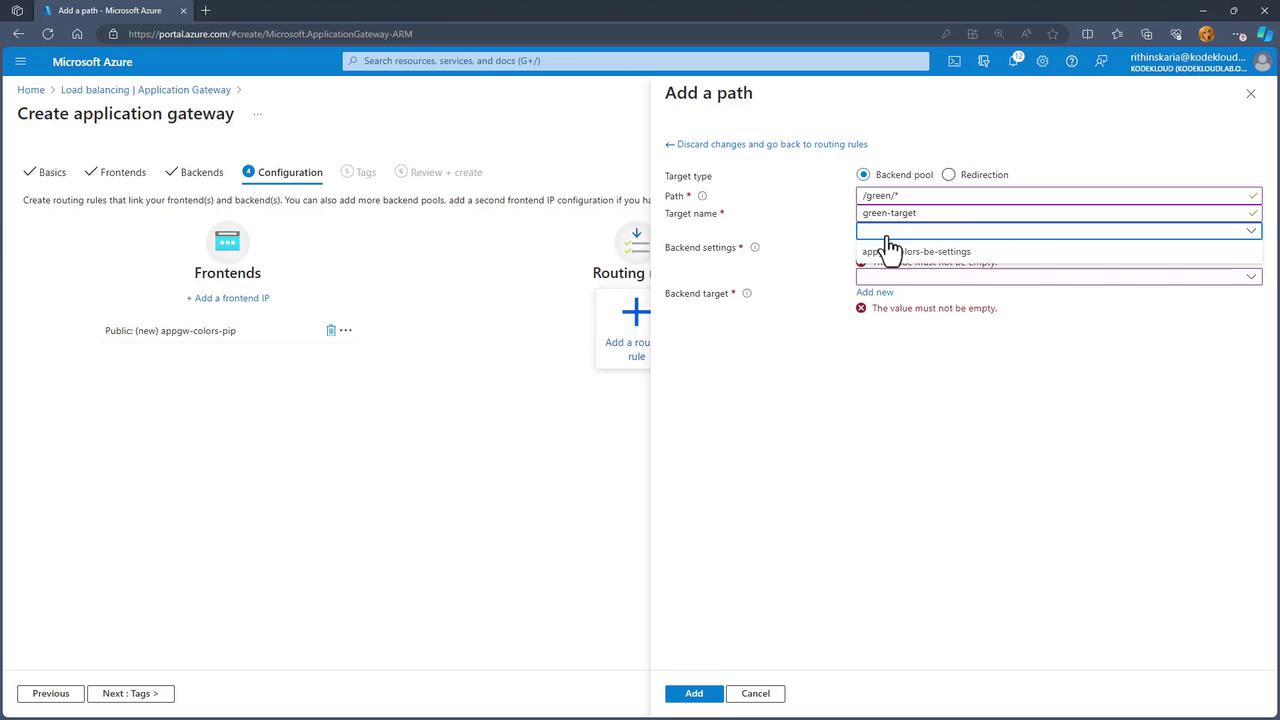Click the info icon beside Backend settings

click(x=755, y=247)
